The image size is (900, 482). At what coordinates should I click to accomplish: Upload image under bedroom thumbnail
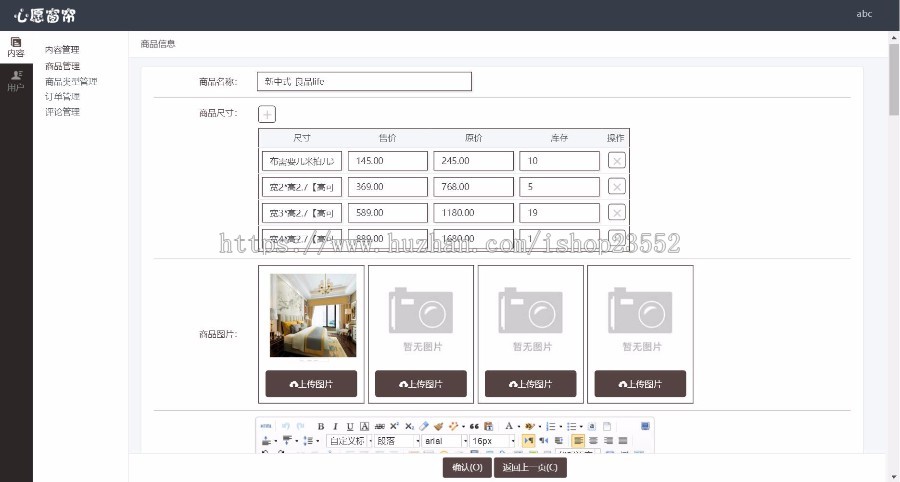[x=311, y=384]
